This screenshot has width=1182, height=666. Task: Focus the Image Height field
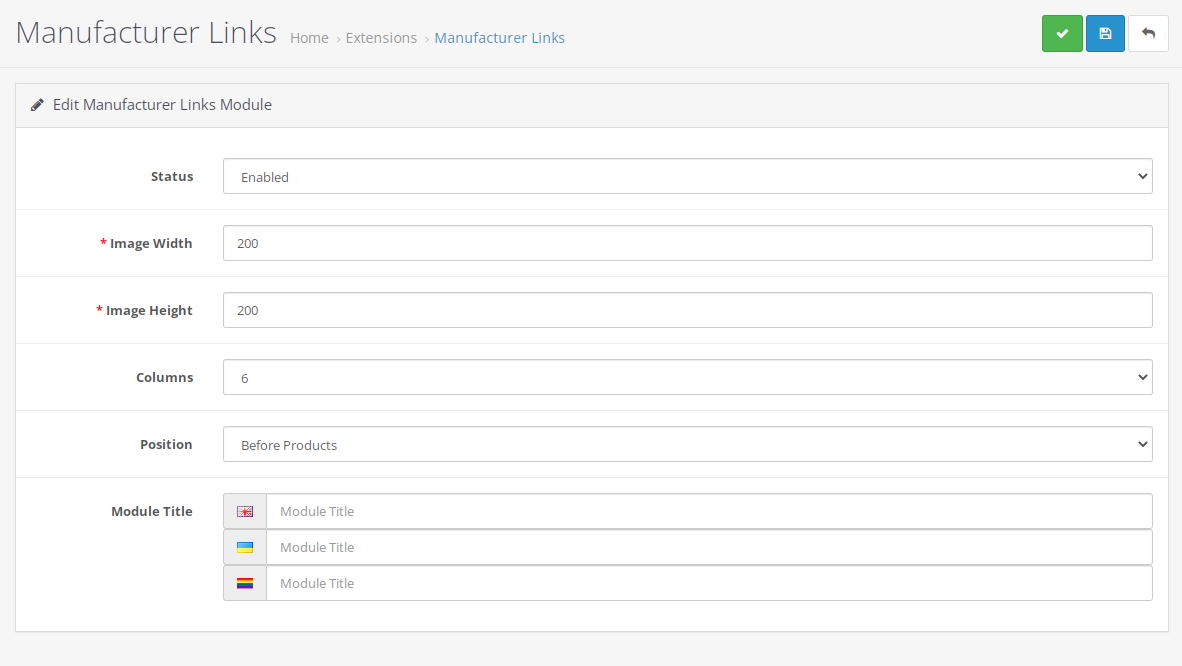coord(687,310)
